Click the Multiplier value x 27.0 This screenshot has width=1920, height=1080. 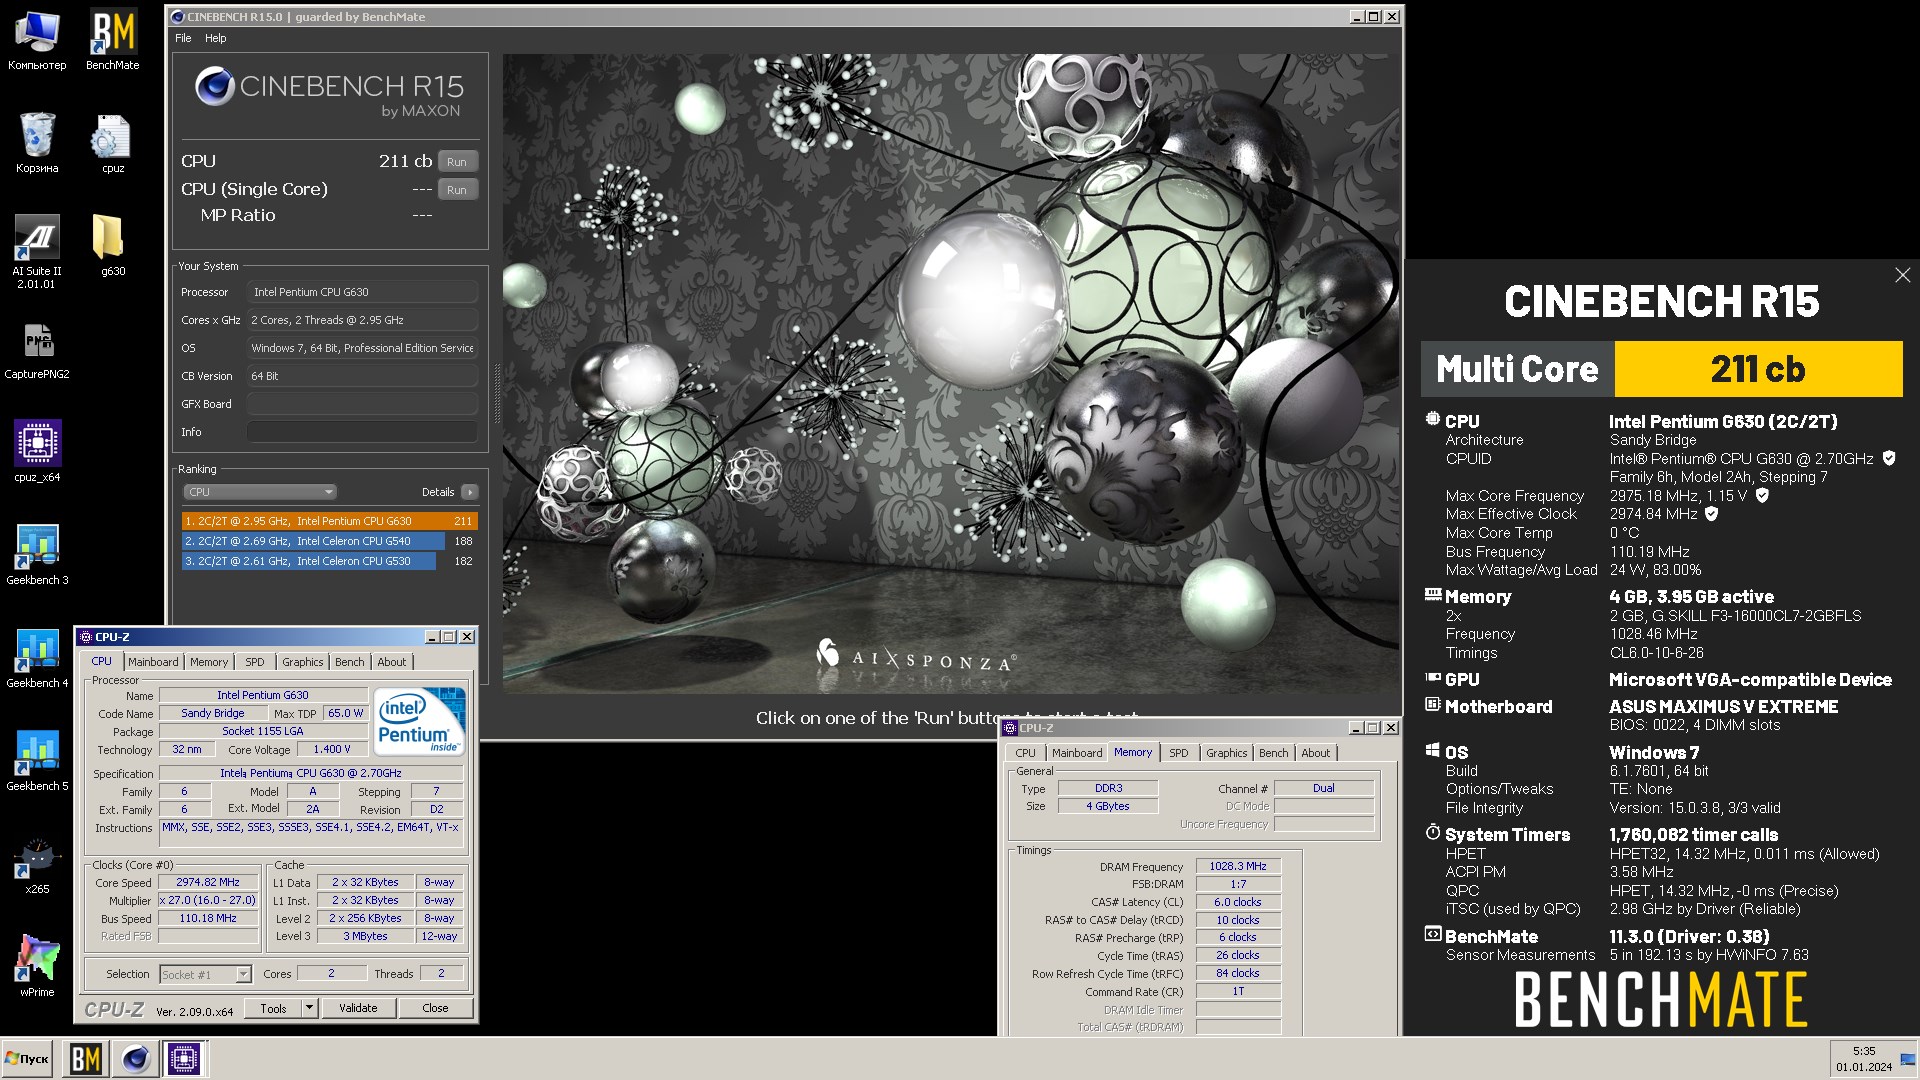pos(208,901)
